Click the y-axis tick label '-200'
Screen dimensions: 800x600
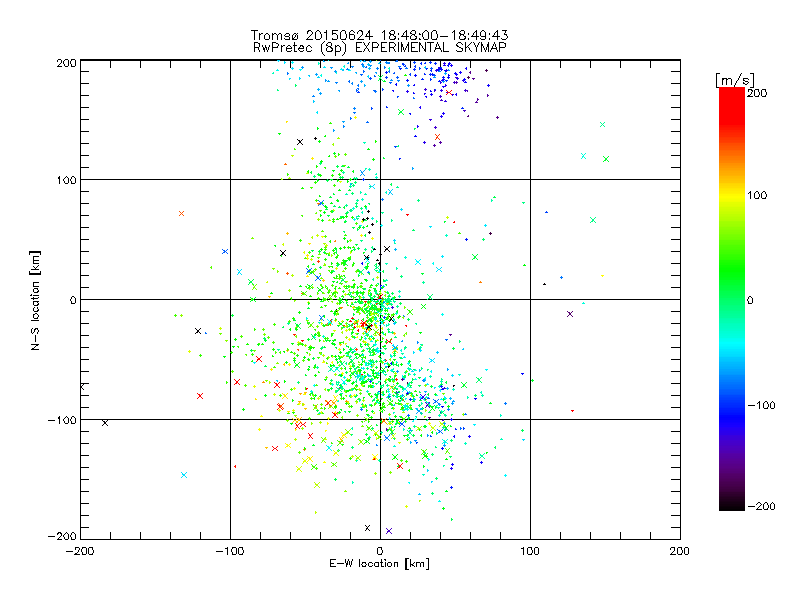tap(62, 536)
